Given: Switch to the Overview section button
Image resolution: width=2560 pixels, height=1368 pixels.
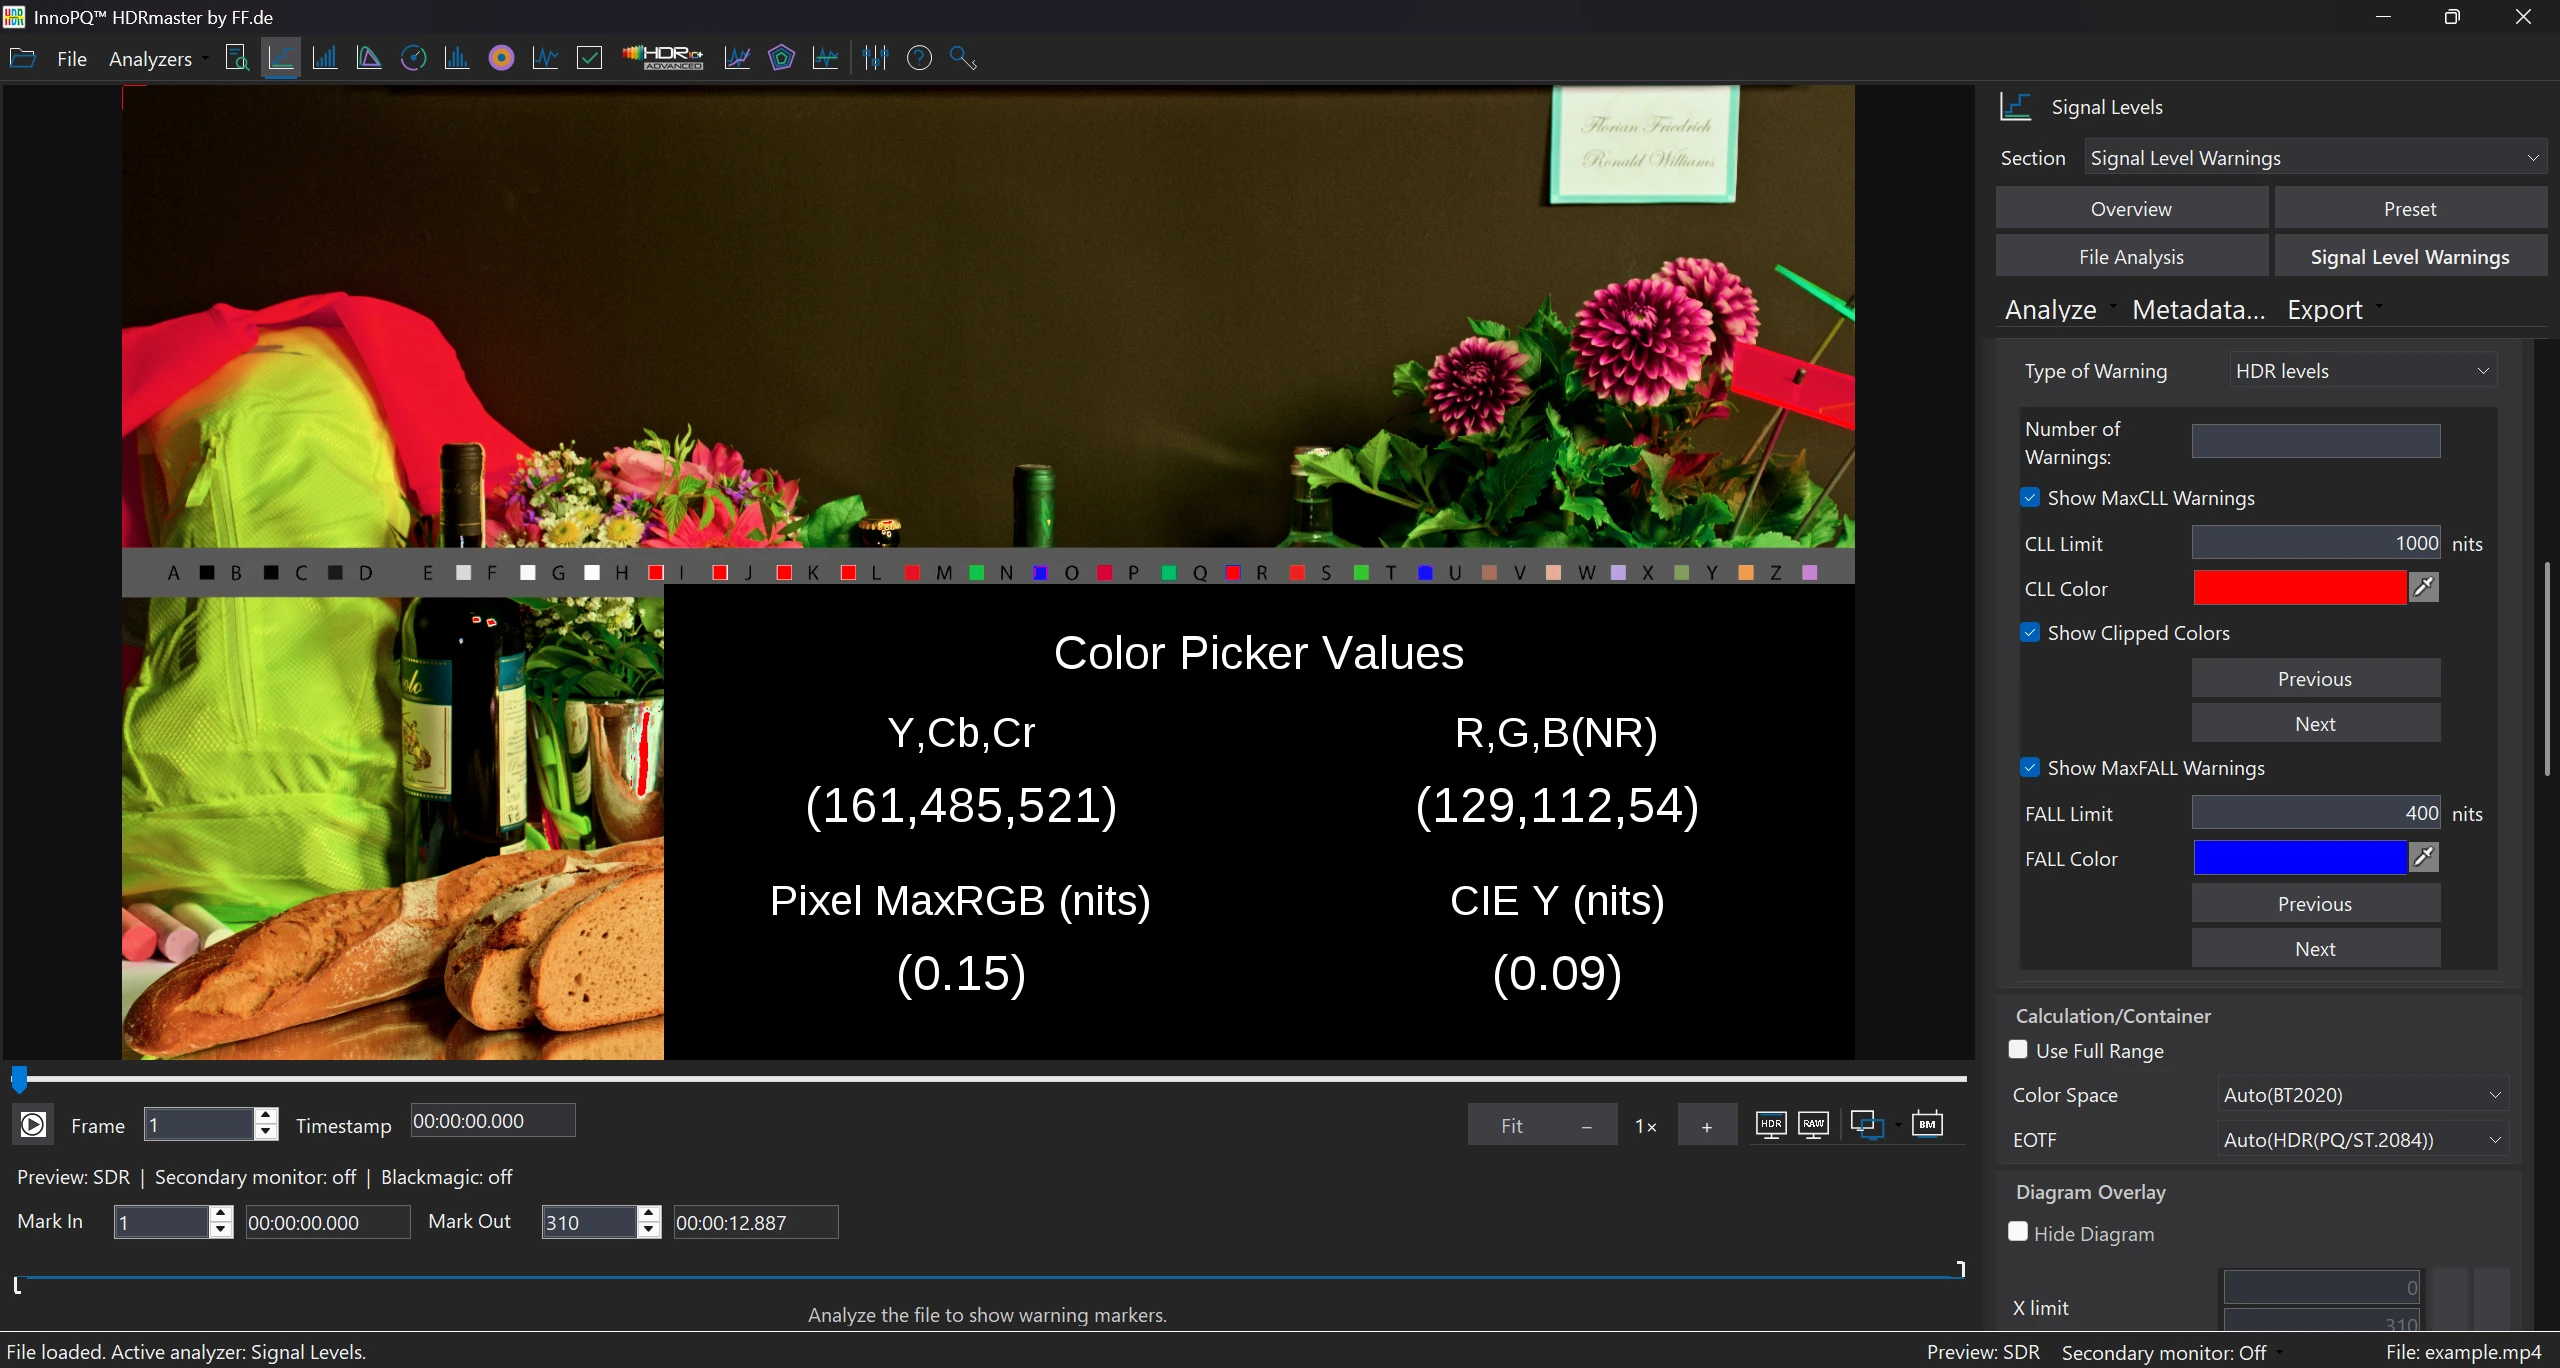Looking at the screenshot, I should [x=2131, y=208].
